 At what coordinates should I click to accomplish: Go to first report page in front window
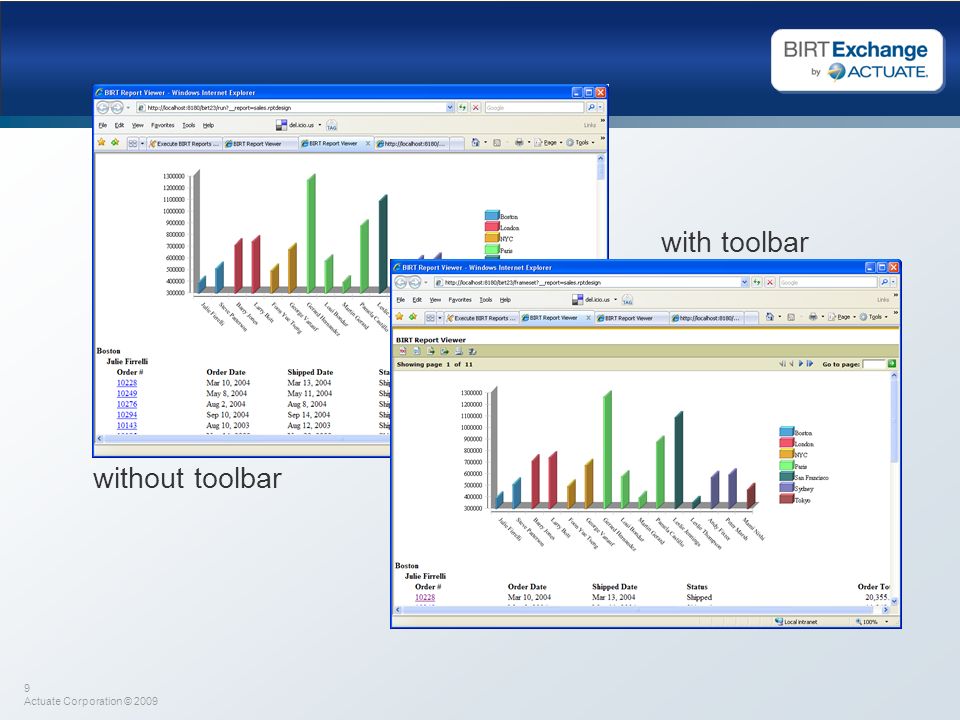coord(782,364)
